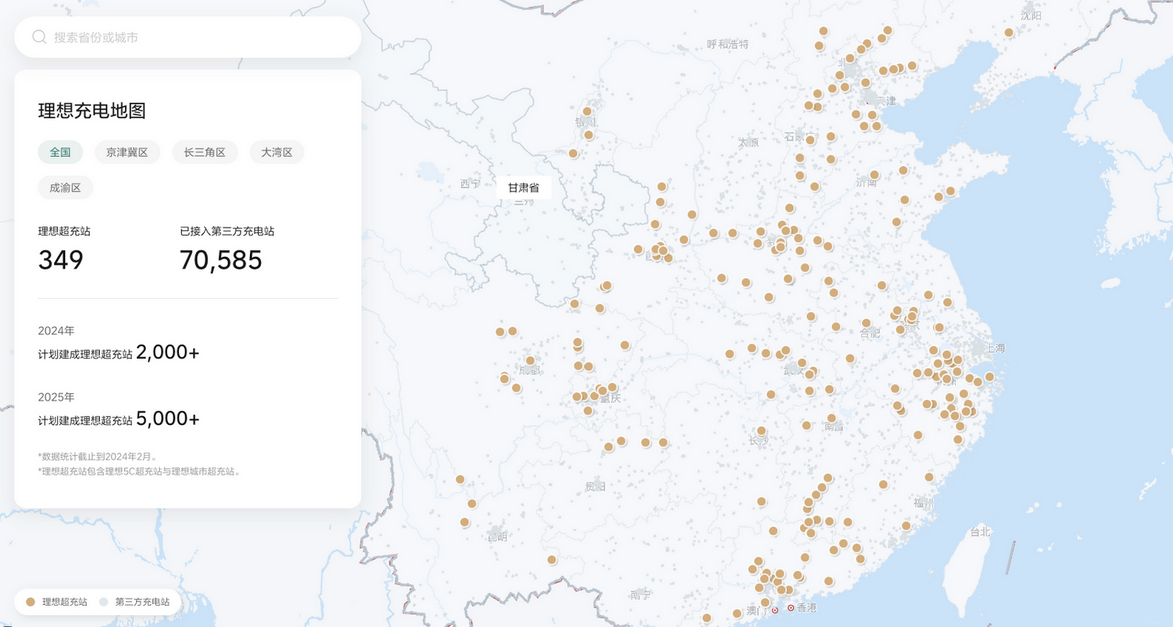Click the 第三方充电站 legend dot
This screenshot has height=630, width=1176.
[x=104, y=602]
